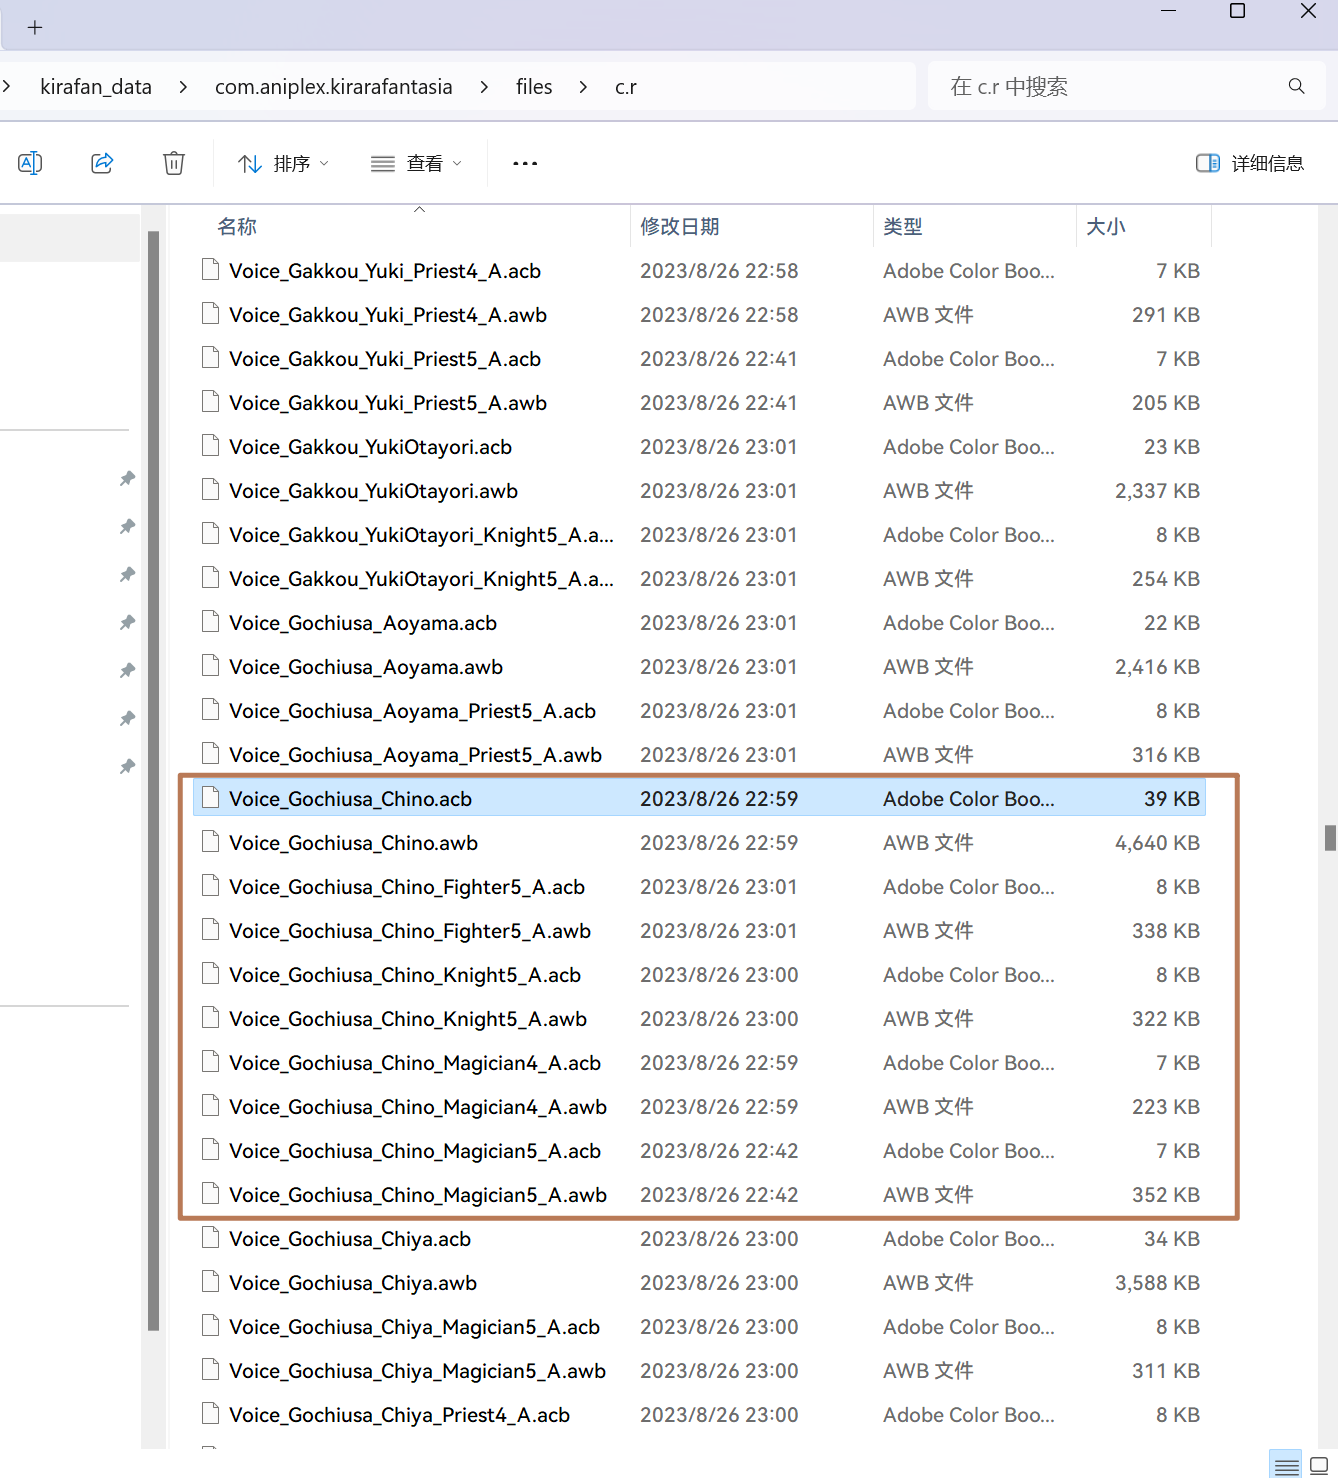Click the 4,640 KB size cell

tap(1157, 843)
